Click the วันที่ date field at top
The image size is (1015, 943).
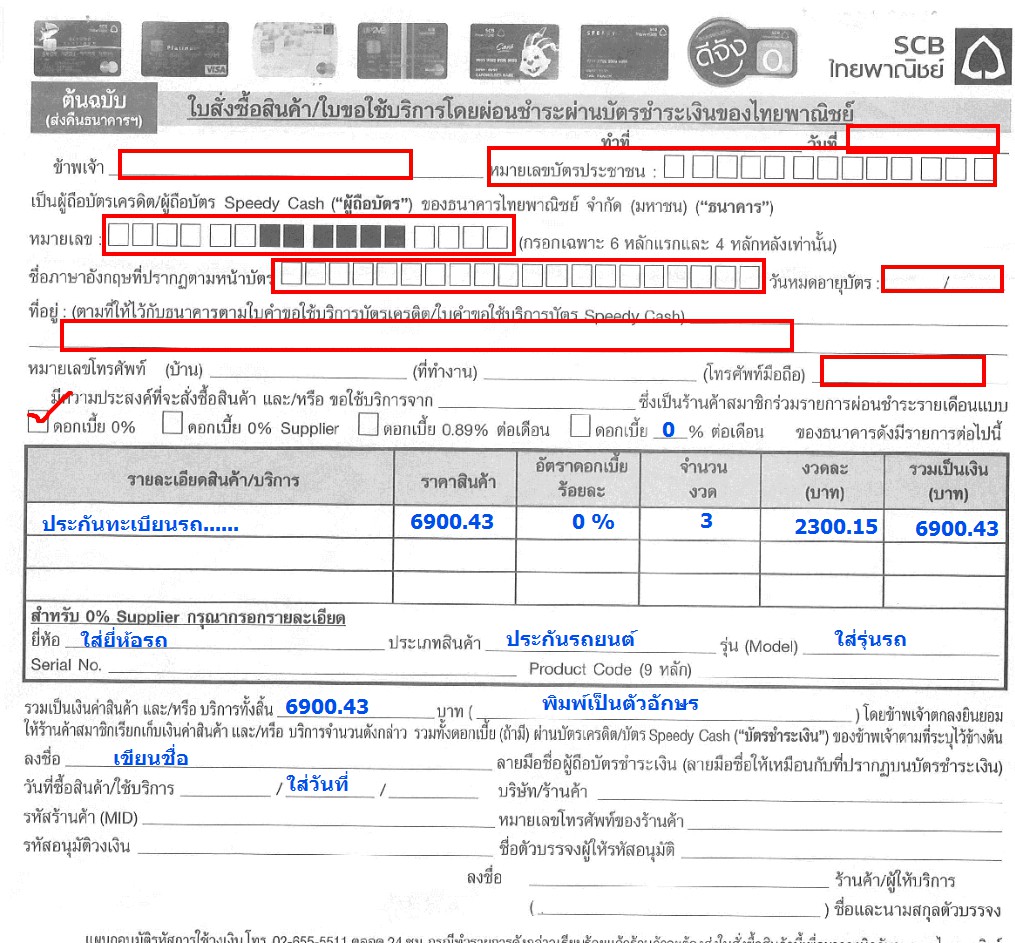tap(922, 137)
